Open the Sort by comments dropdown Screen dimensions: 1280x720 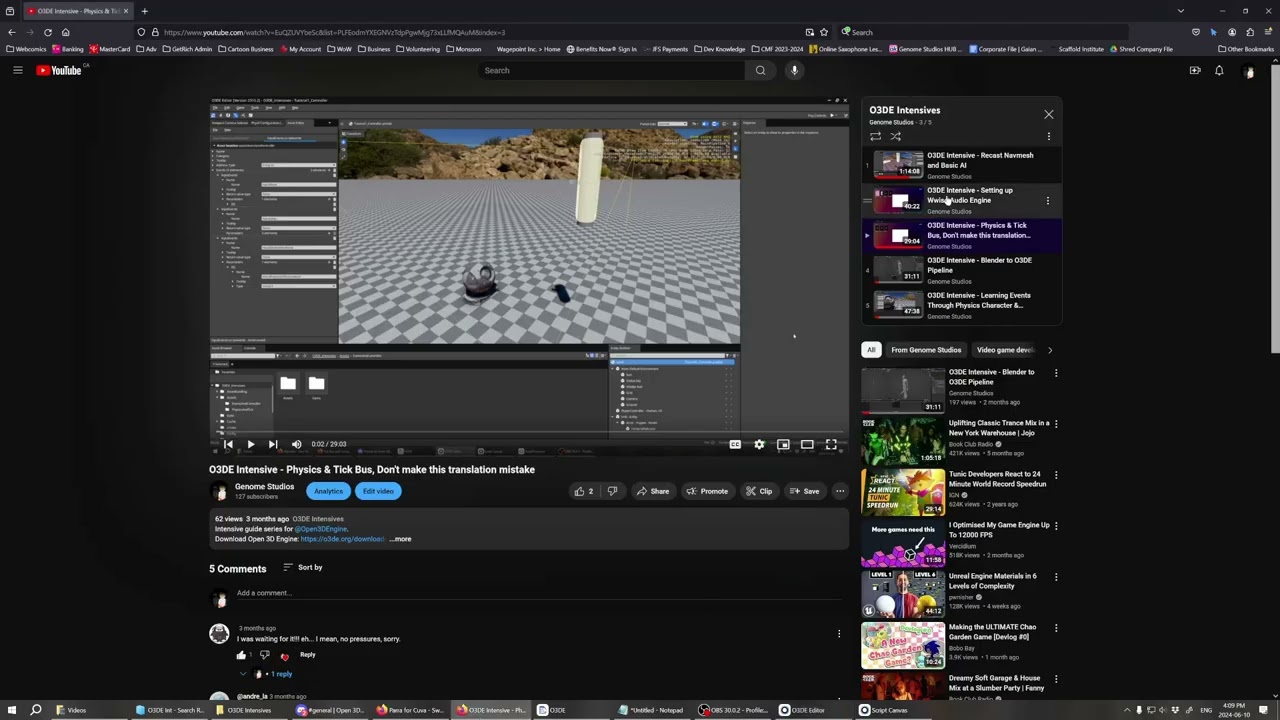pyautogui.click(x=303, y=568)
